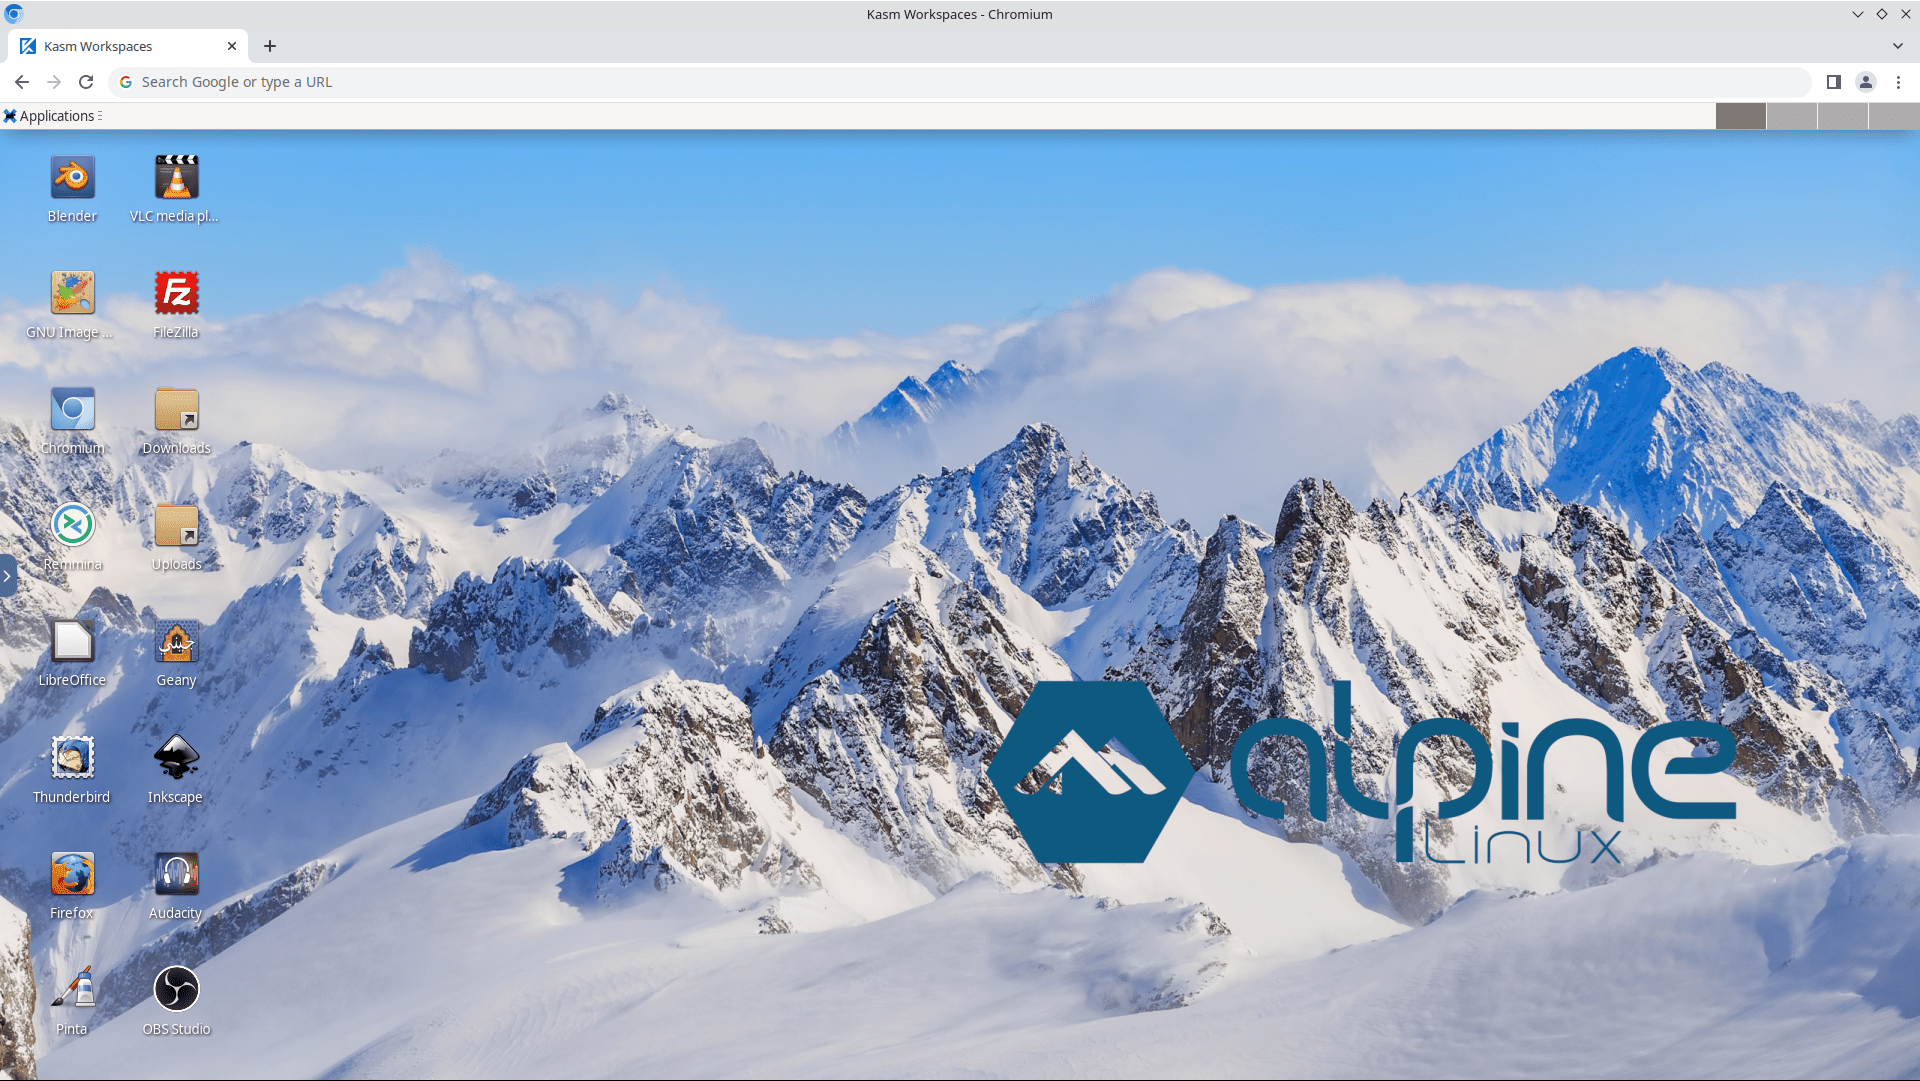Viewport: 1920px width, 1081px height.
Task: Close the Chromium window
Action: point(1906,14)
